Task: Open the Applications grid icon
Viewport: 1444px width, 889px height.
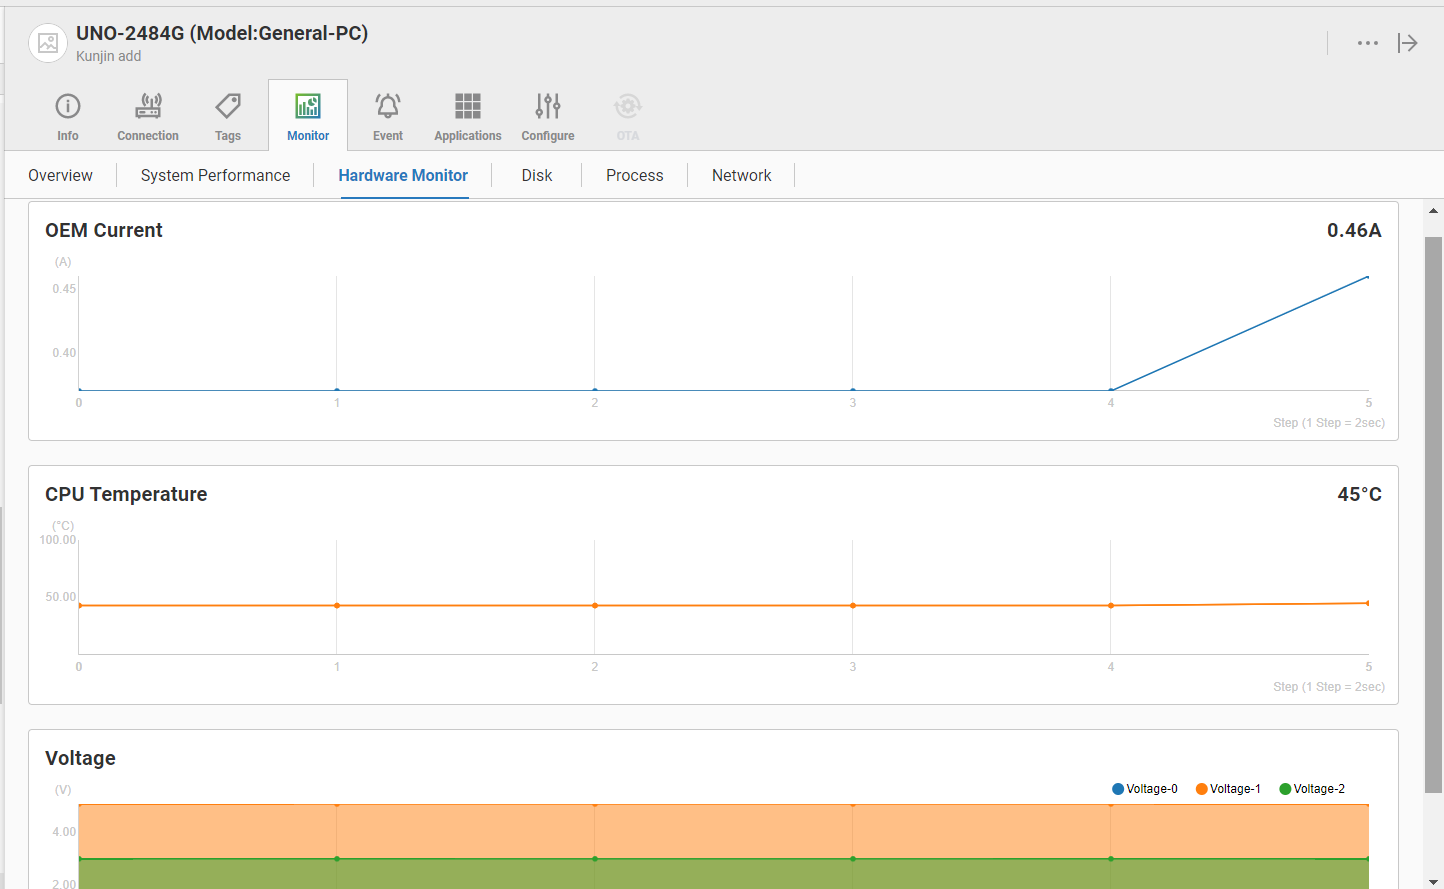Action: [468, 106]
